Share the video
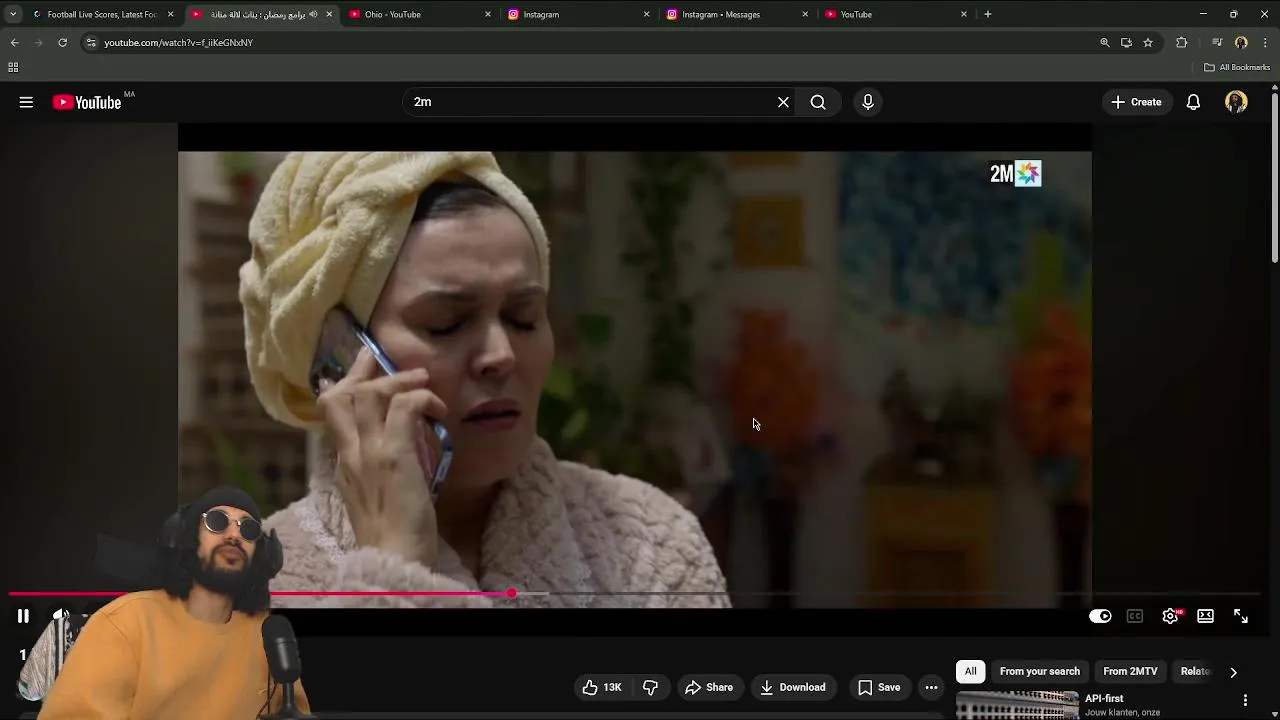Image resolution: width=1280 pixels, height=720 pixels. [709, 687]
